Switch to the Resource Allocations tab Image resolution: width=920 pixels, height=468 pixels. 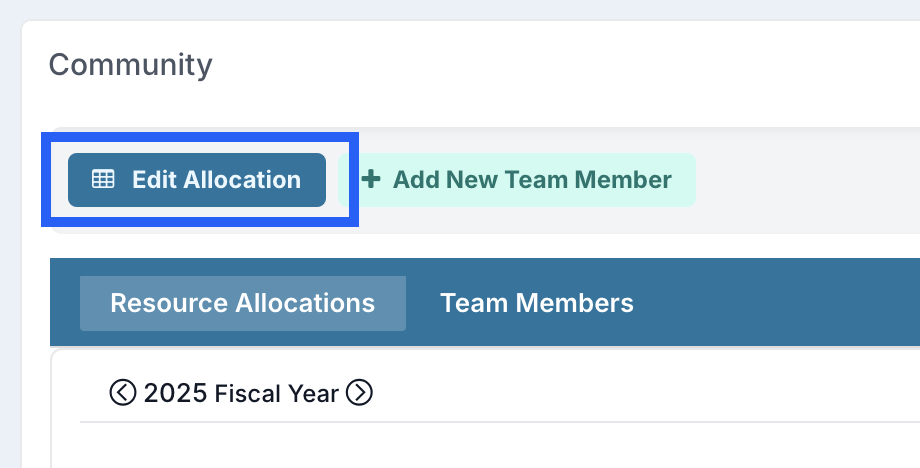(x=243, y=303)
